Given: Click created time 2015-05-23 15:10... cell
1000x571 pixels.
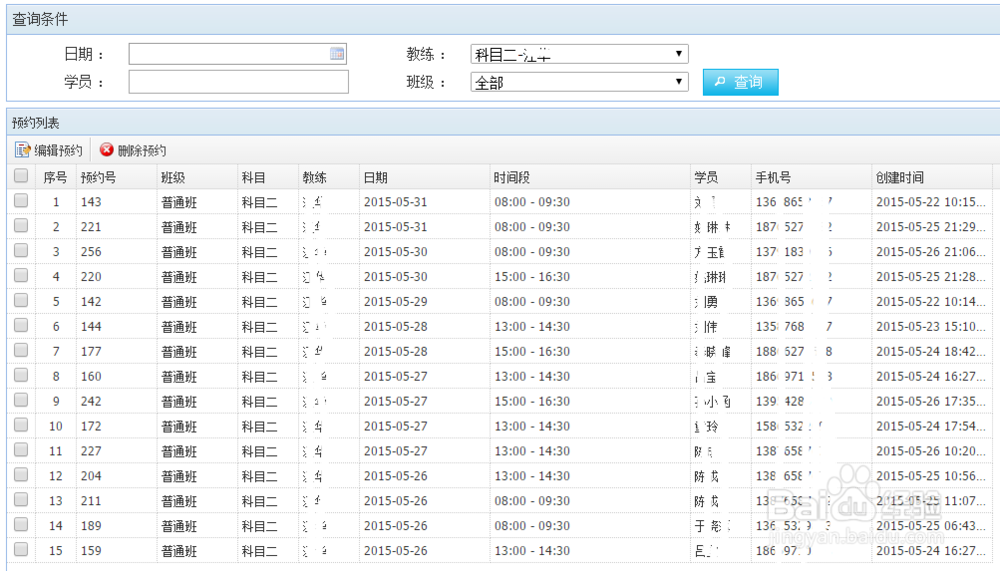Looking at the screenshot, I should (930, 326).
